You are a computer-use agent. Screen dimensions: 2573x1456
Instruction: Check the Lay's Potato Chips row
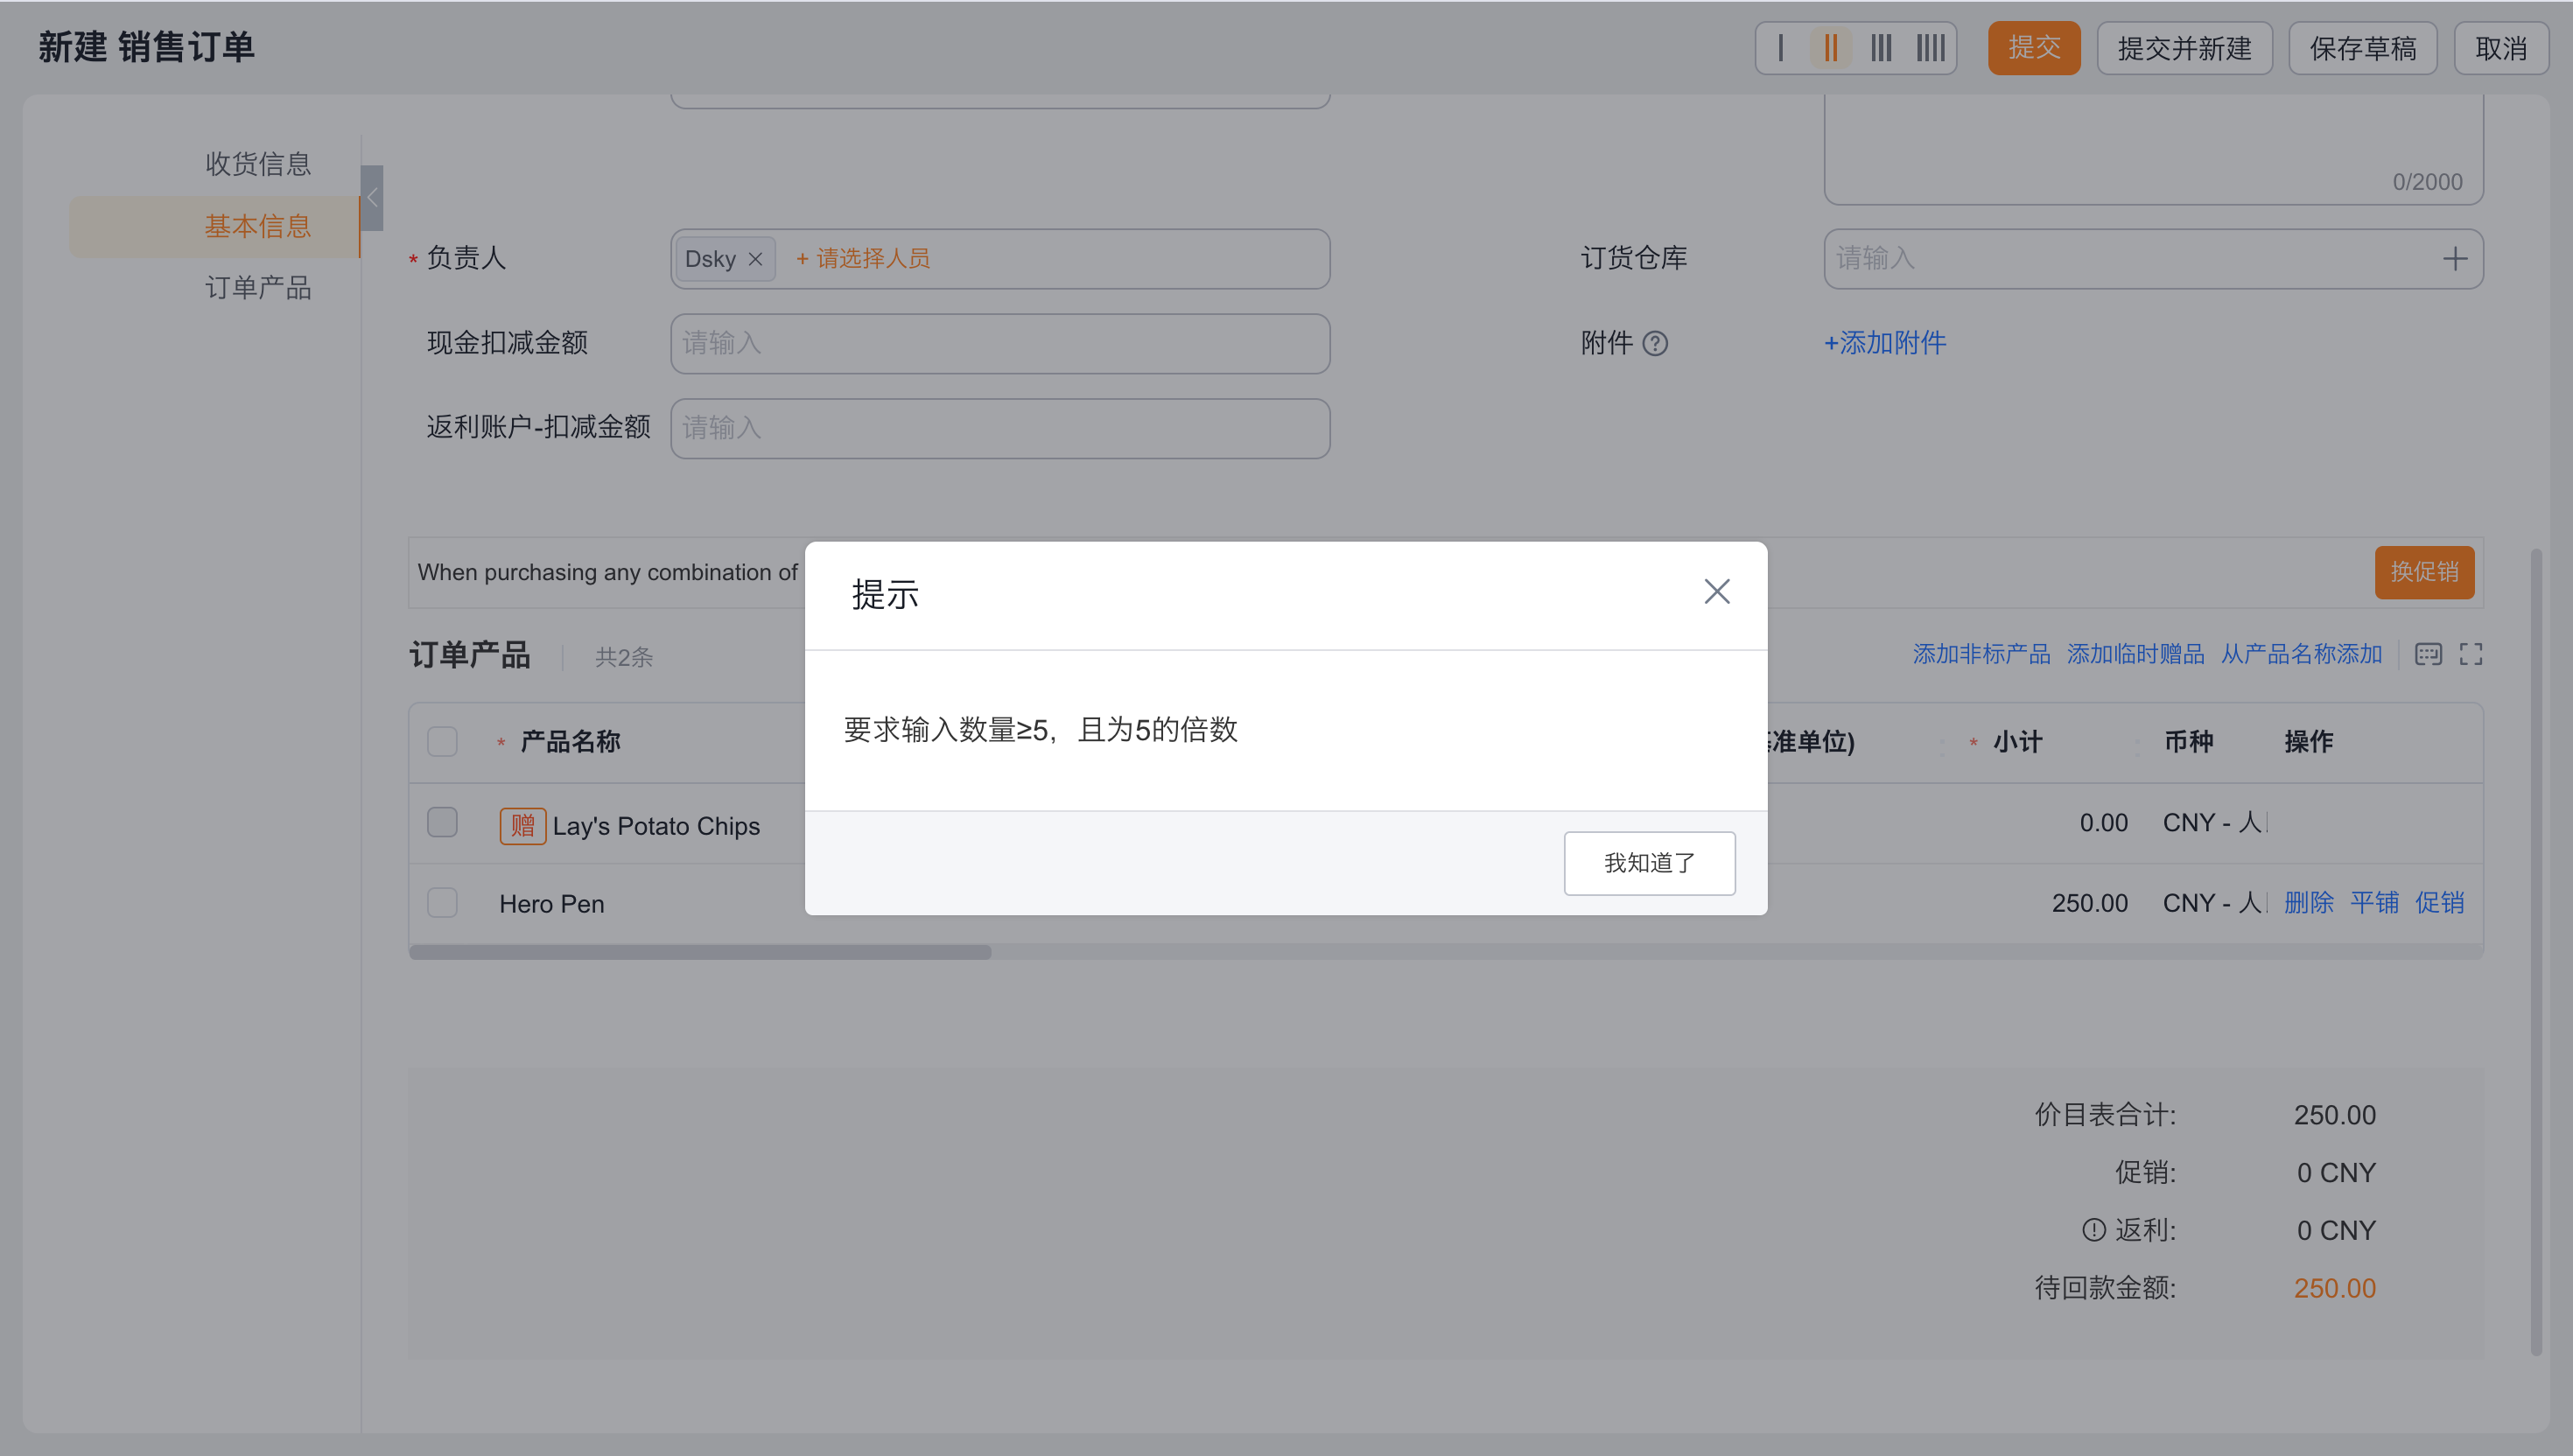442,823
